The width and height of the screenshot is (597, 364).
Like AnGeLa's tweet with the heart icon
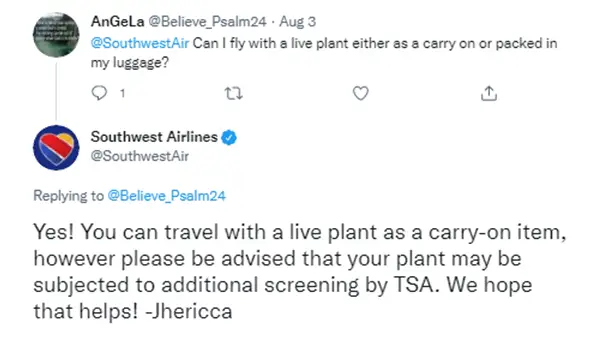pyautogui.click(x=361, y=93)
